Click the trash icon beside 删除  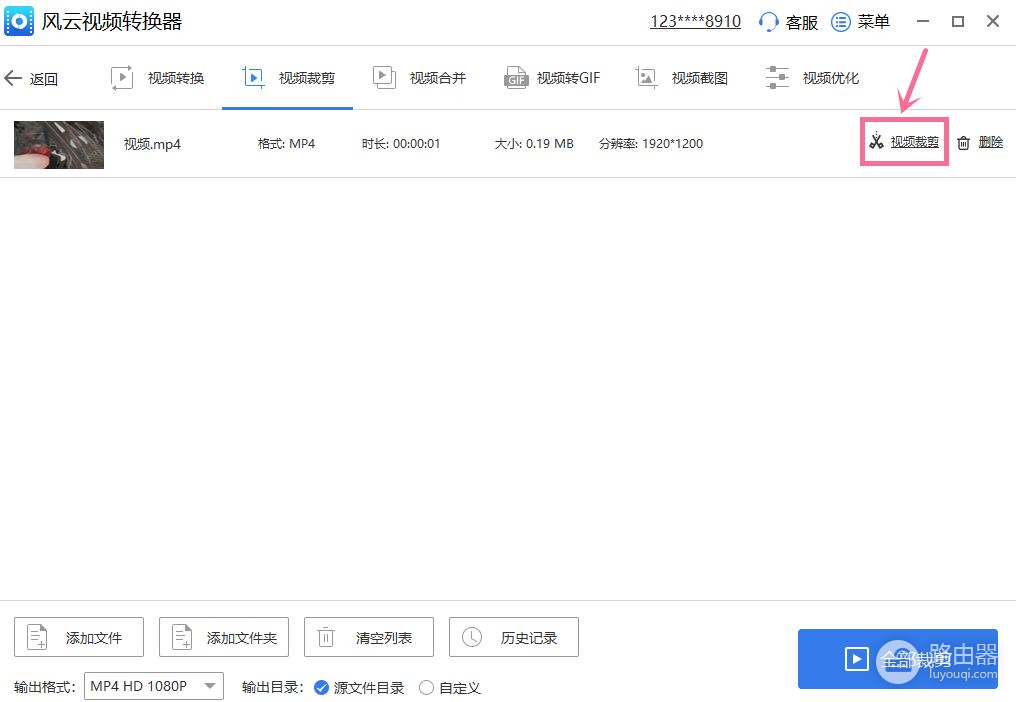[963, 143]
